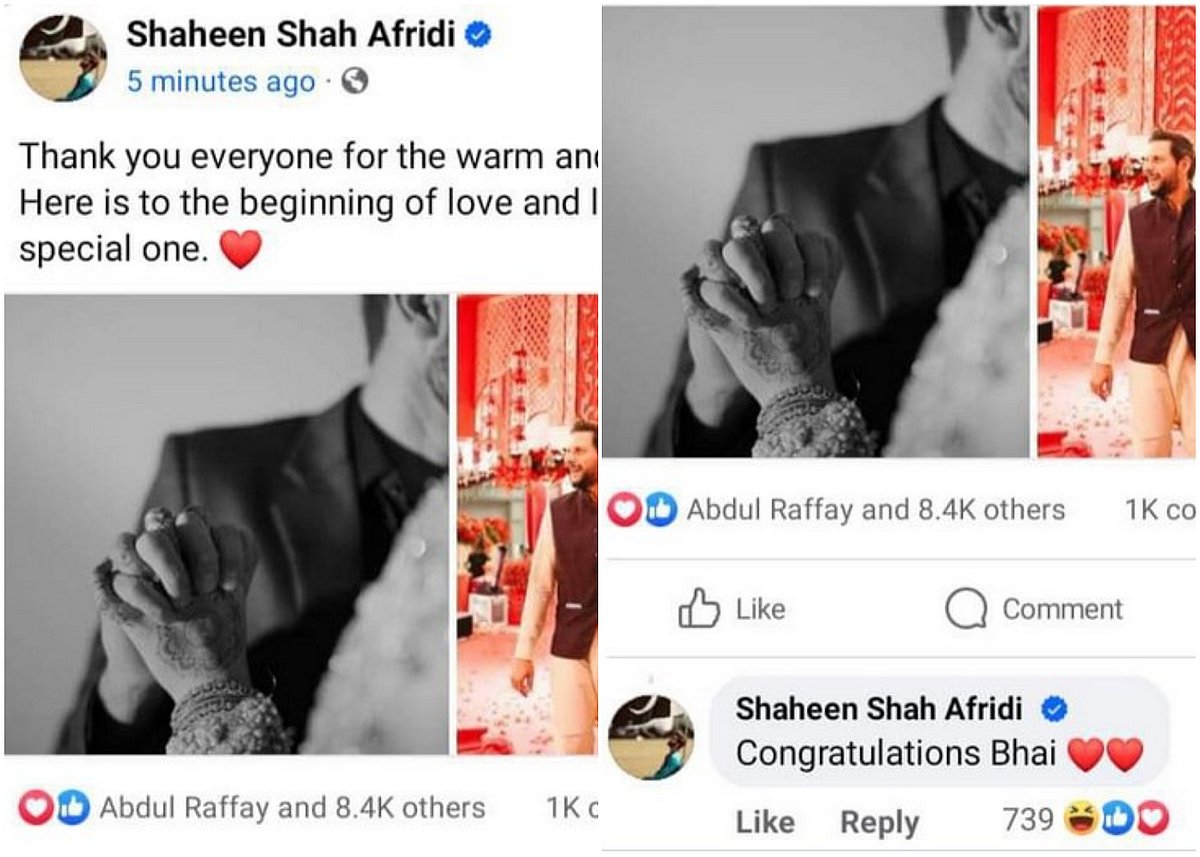Click the thumbs-up Like icon
The height and width of the screenshot is (857, 1200).
click(698, 608)
